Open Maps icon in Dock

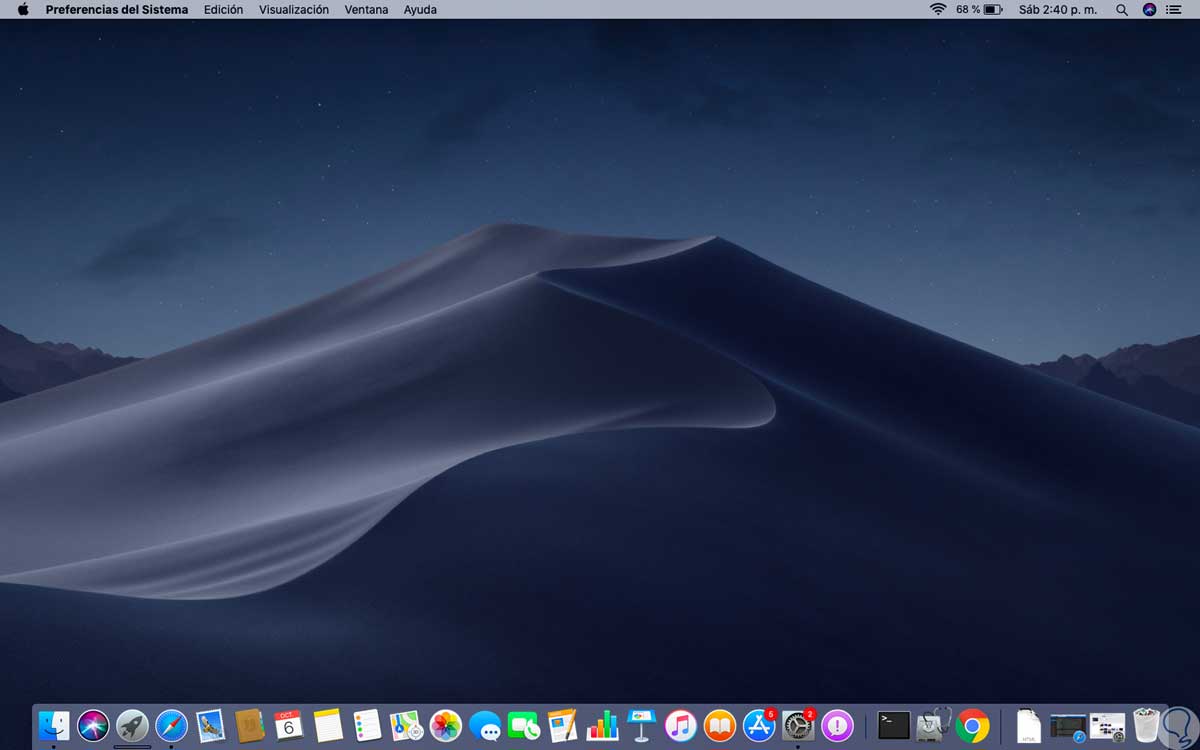point(406,726)
